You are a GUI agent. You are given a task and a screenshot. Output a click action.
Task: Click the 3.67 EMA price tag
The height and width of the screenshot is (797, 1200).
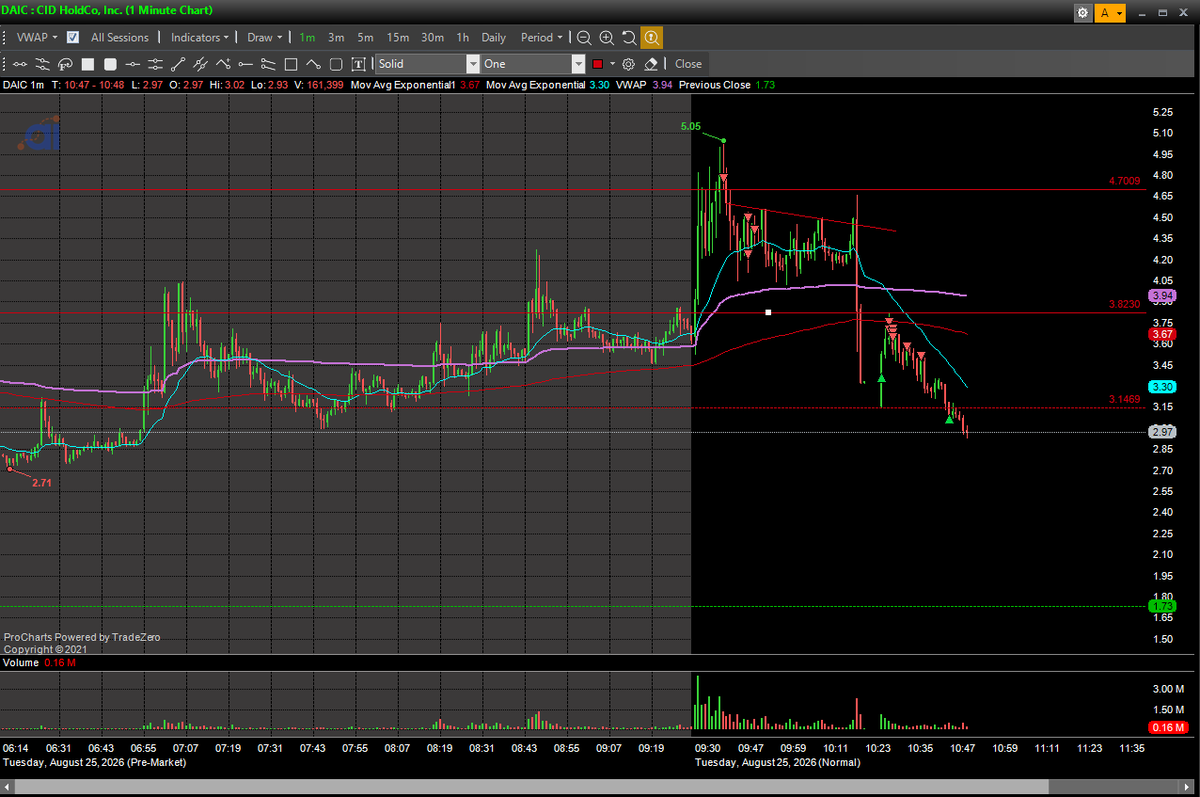click(1163, 334)
